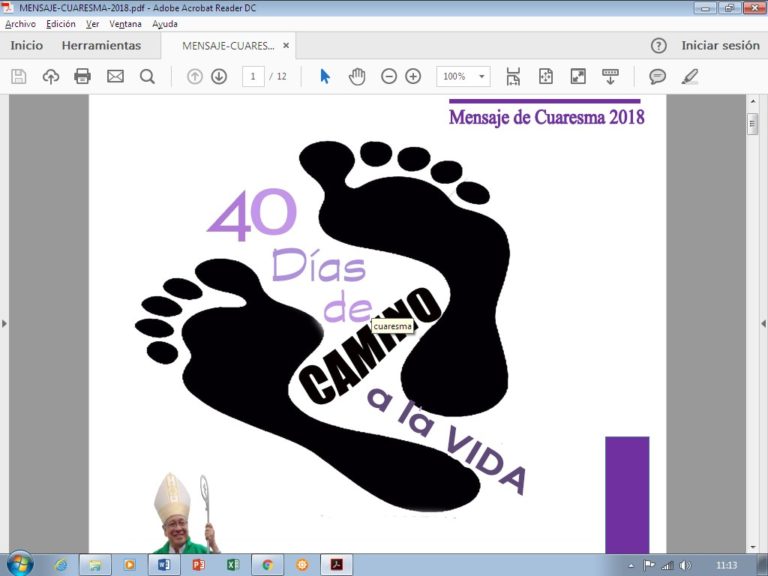Screen dimensions: 768x576
Task: Send file by email envelope icon
Action: 115,77
